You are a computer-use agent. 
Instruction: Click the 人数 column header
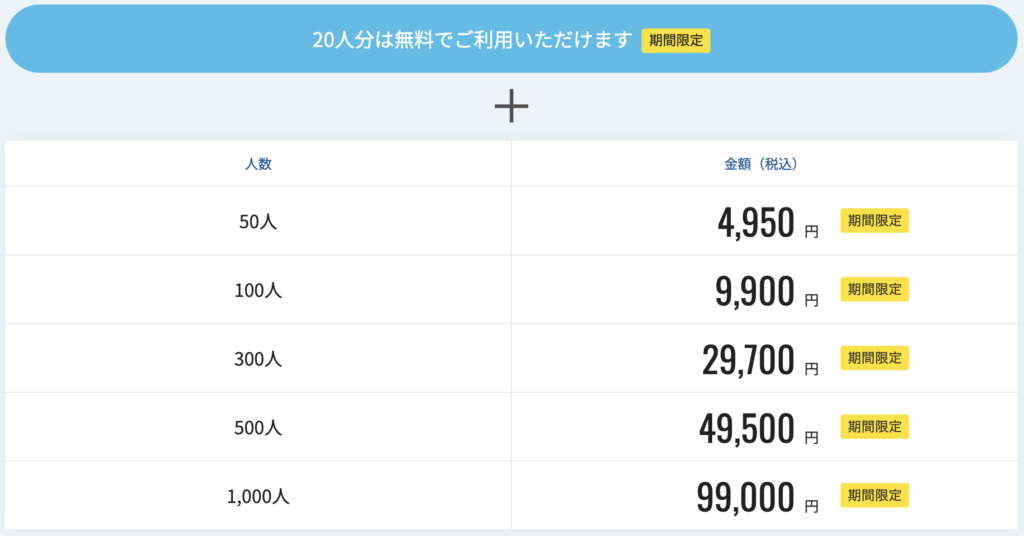(258, 164)
